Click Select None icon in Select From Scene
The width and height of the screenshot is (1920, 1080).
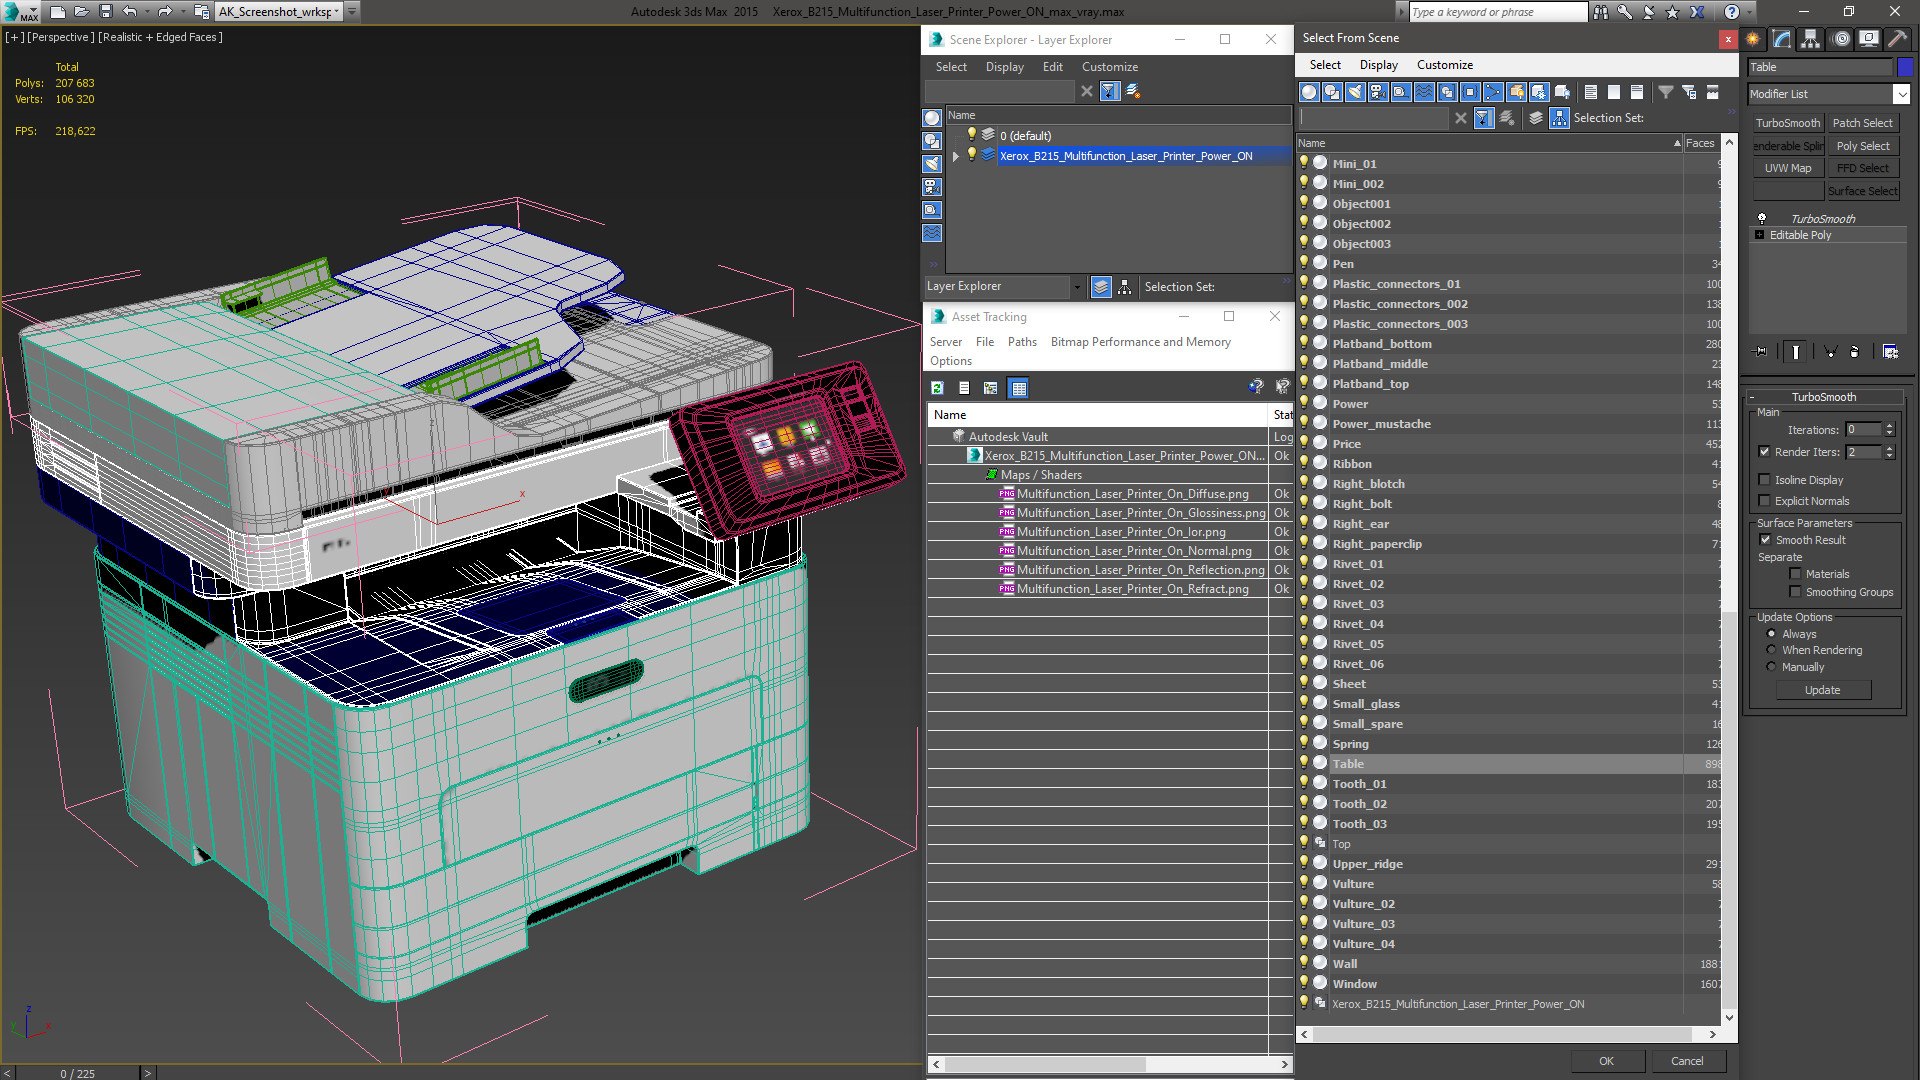pos(1613,92)
